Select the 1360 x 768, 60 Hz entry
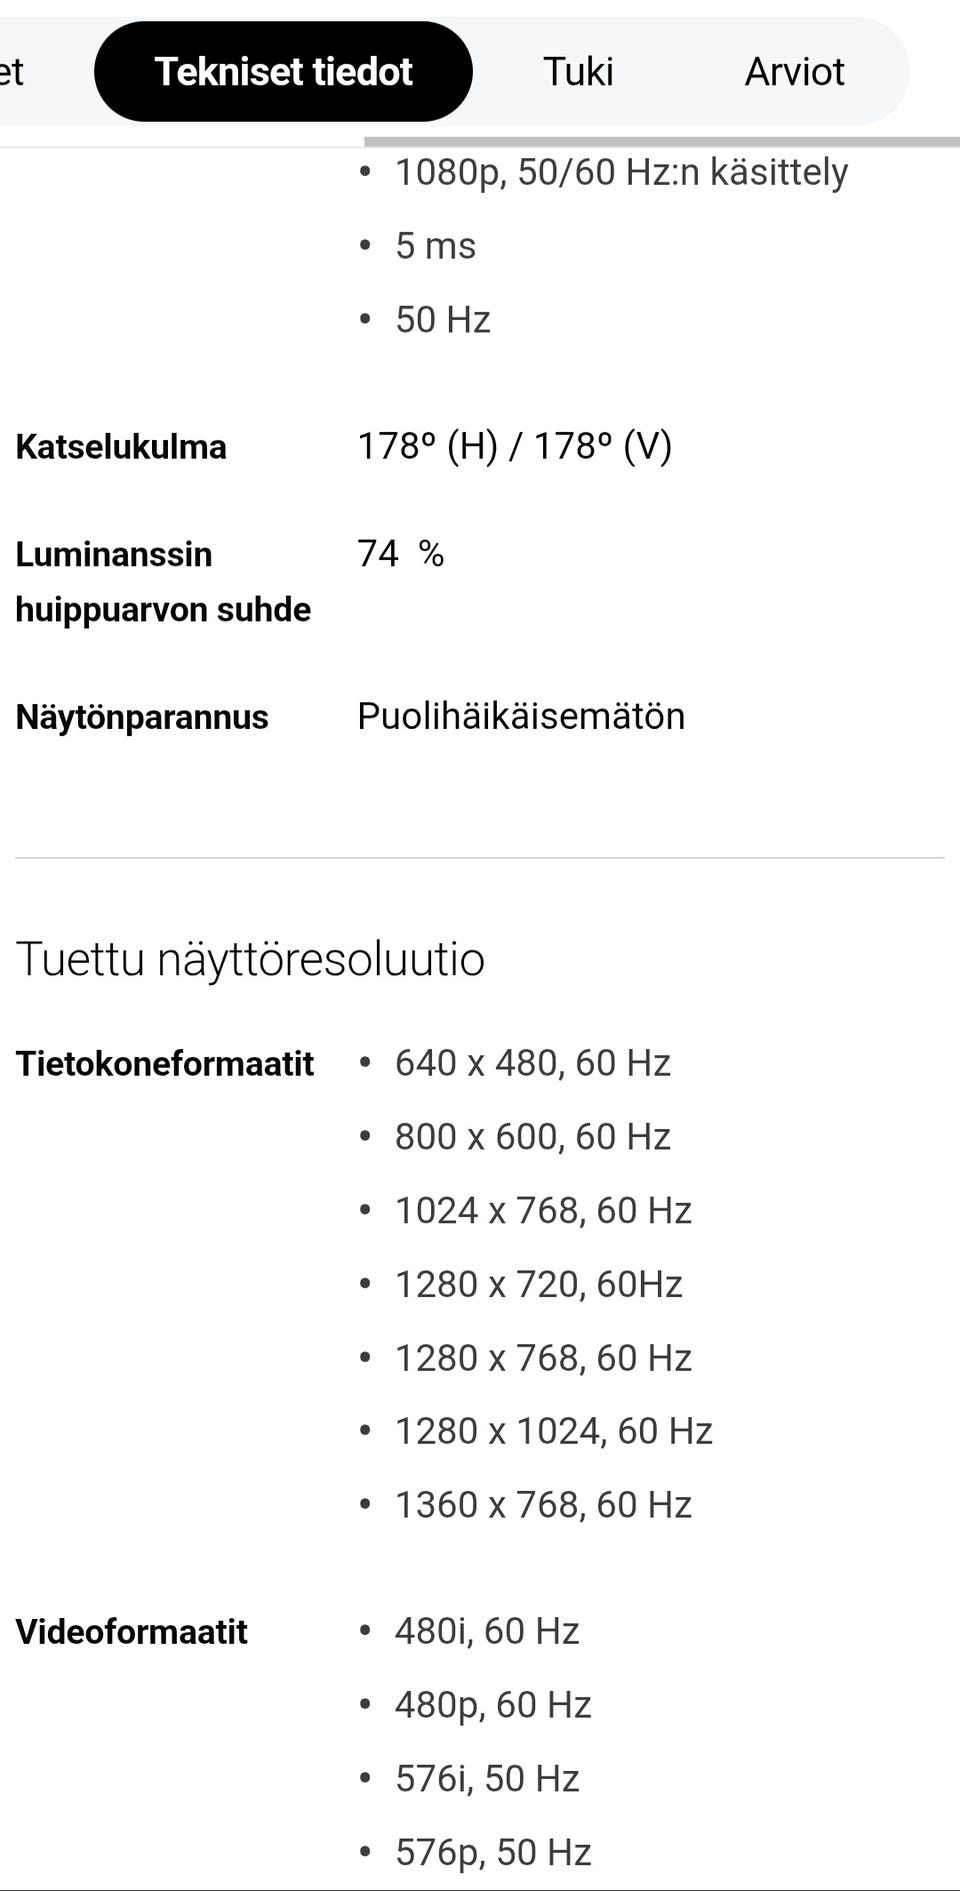This screenshot has width=960, height=1891. pyautogui.click(x=543, y=1504)
